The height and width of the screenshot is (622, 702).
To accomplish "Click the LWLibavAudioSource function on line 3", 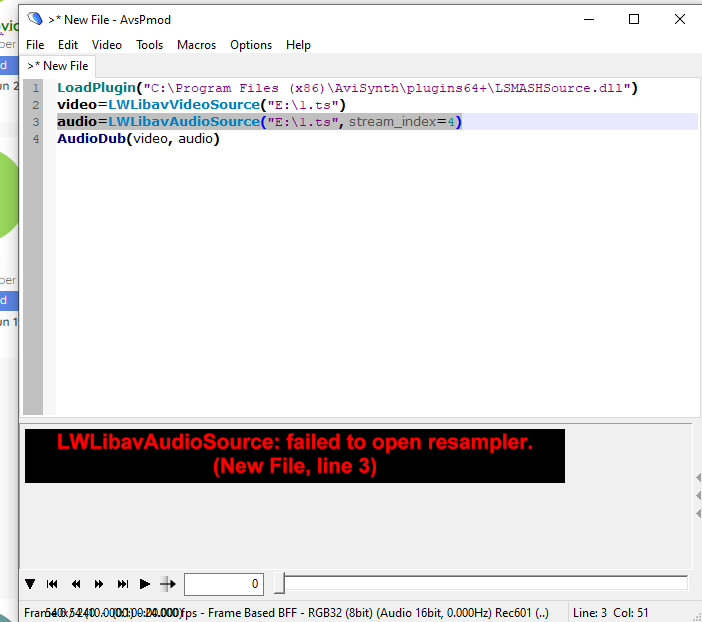I will tap(184, 122).
